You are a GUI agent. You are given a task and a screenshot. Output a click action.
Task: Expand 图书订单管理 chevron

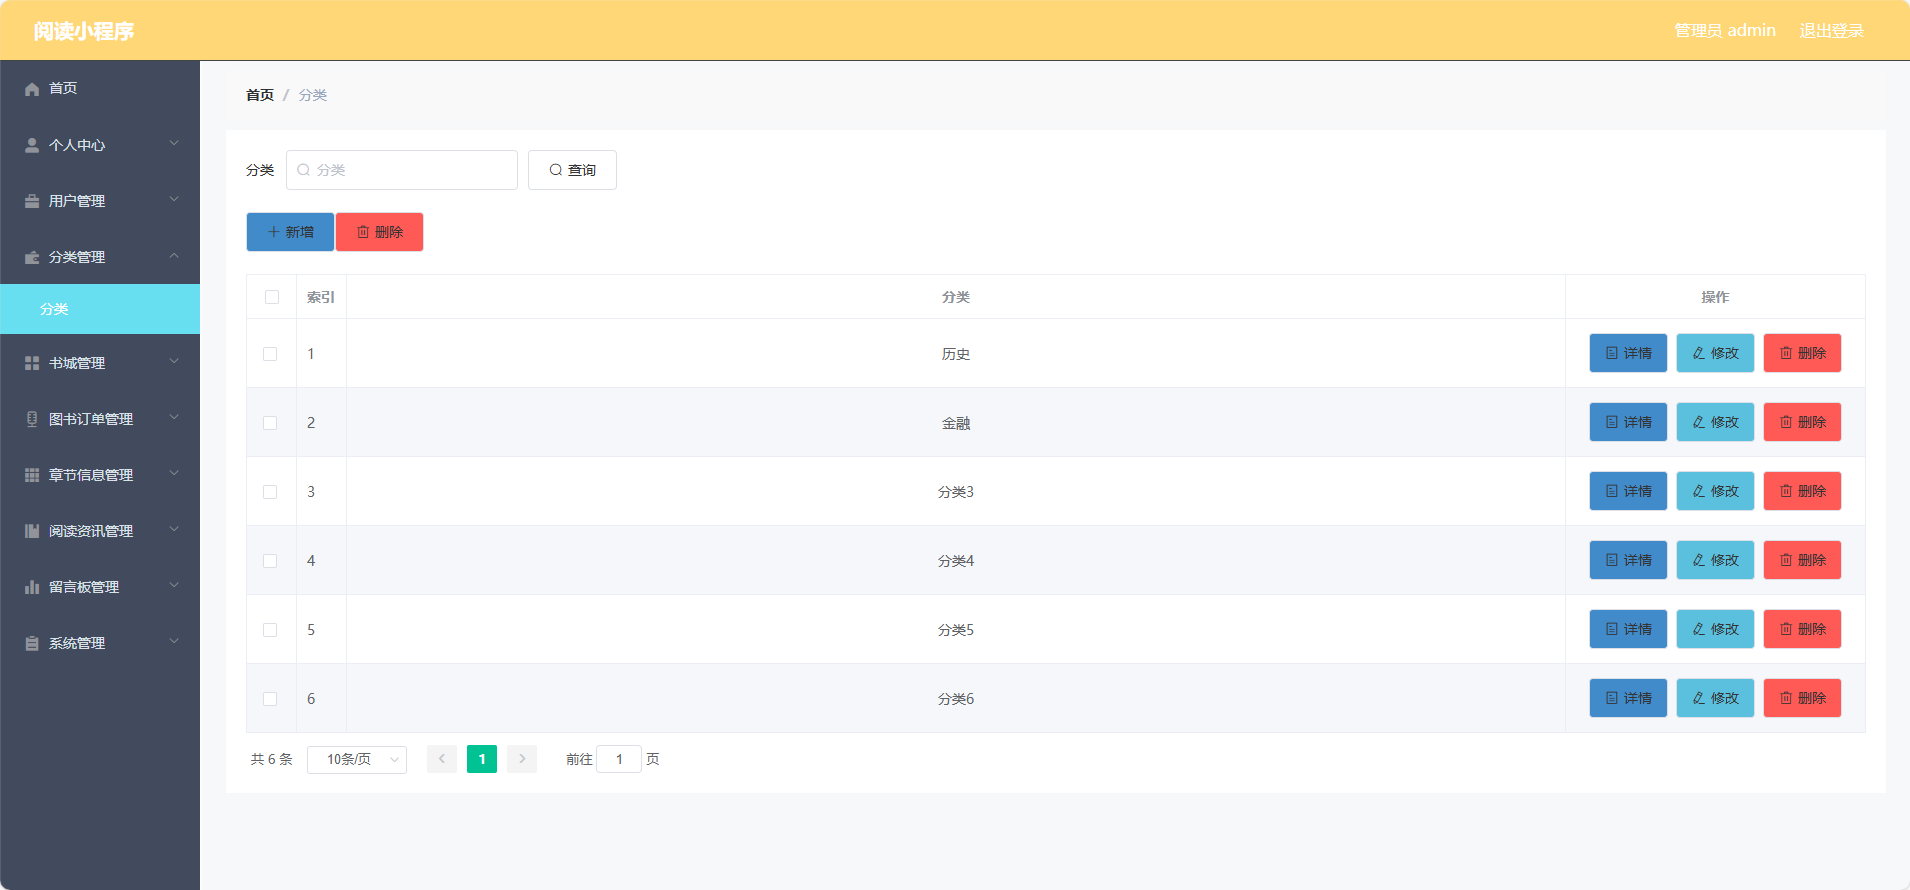coord(174,418)
